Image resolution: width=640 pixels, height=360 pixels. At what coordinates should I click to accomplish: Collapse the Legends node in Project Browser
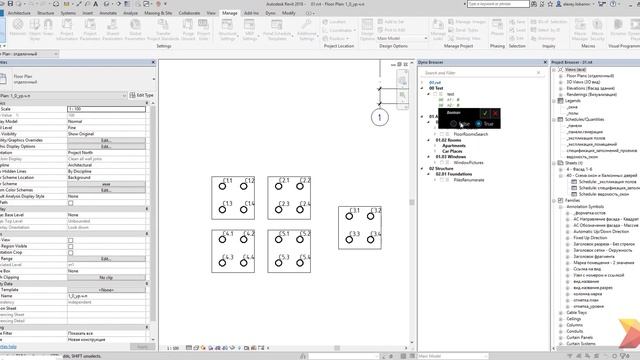click(554, 101)
